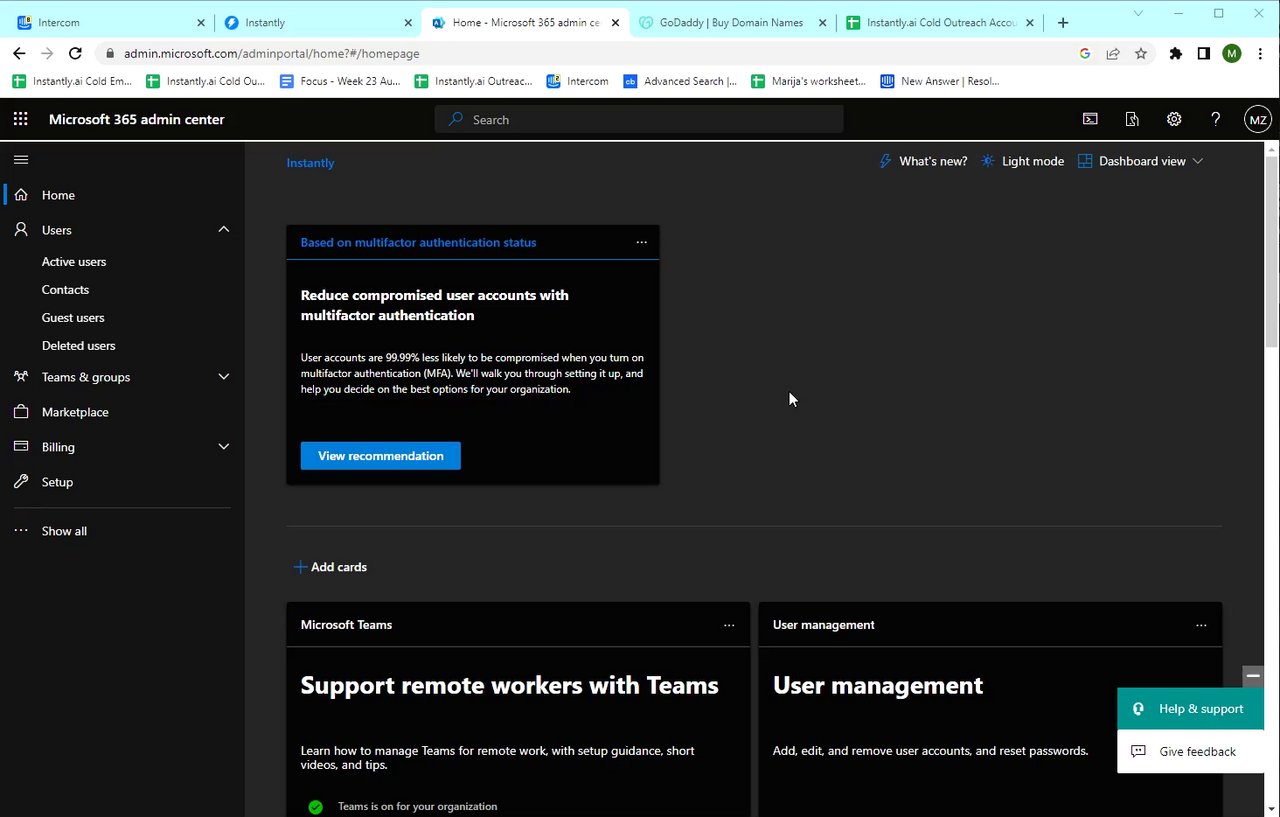Open What's new?

click(923, 161)
